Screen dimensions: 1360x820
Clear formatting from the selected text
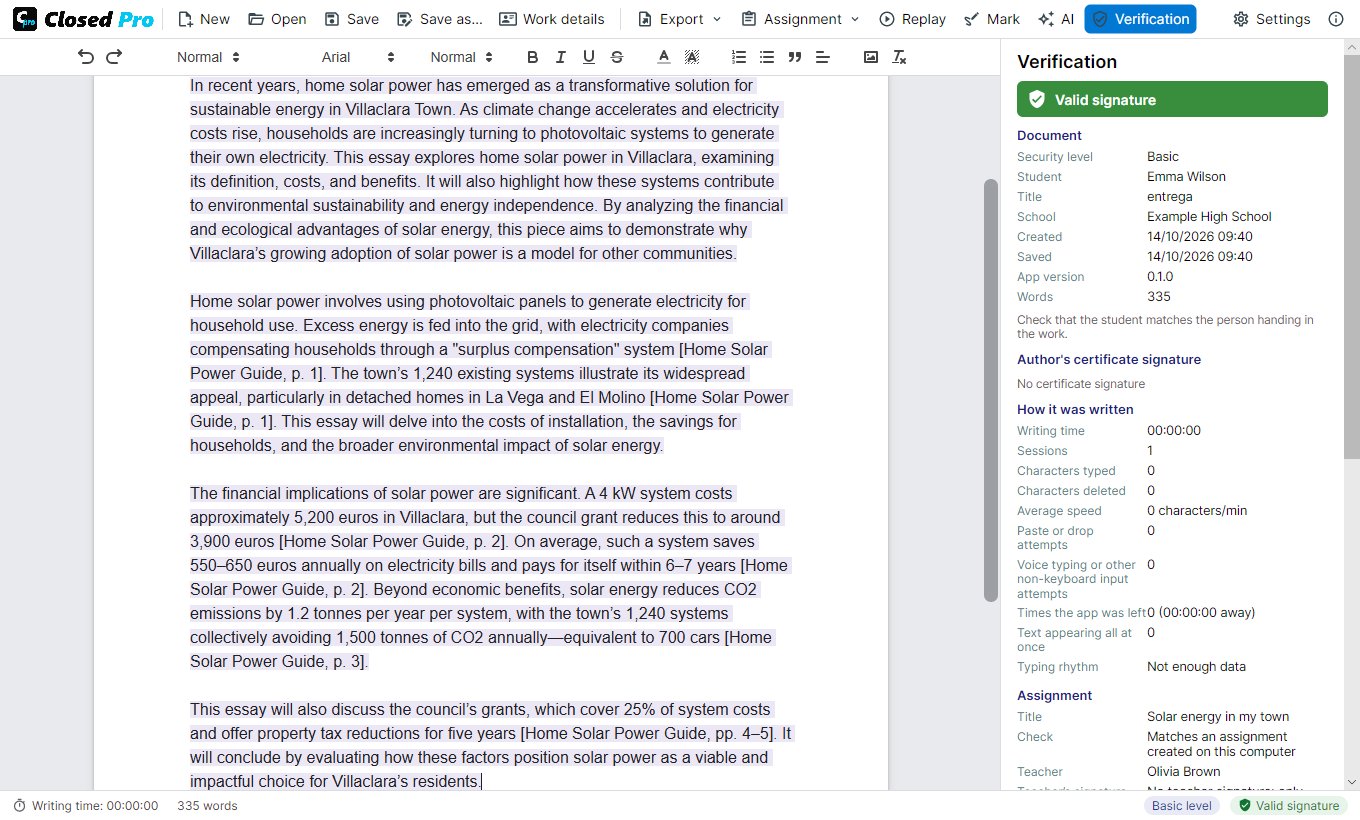coord(899,57)
